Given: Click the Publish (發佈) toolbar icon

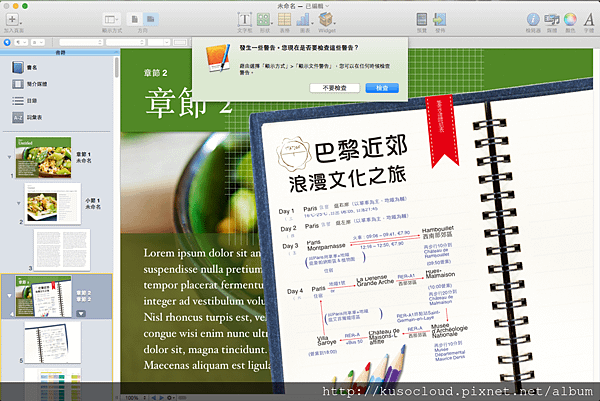Looking at the screenshot, I should coord(440,19).
